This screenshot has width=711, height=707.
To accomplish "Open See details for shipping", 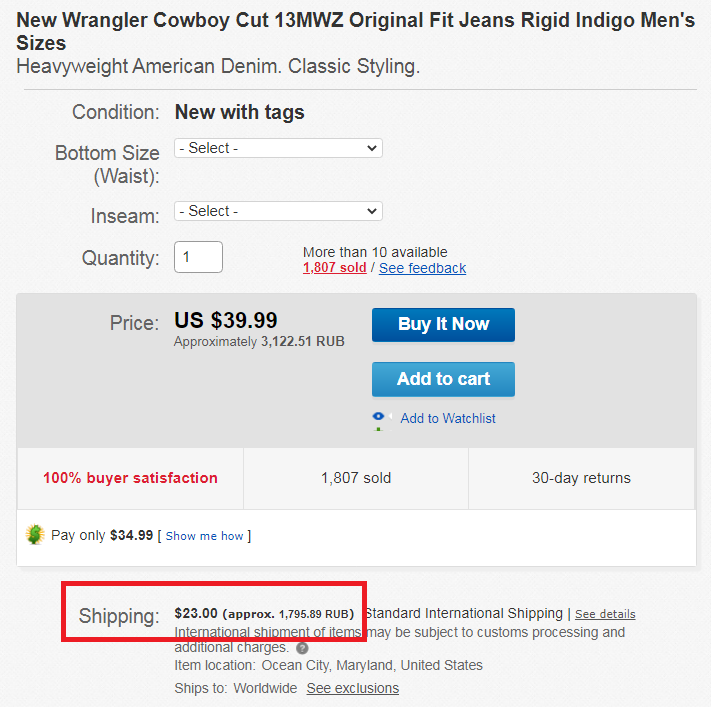I will pyautogui.click(x=605, y=614).
